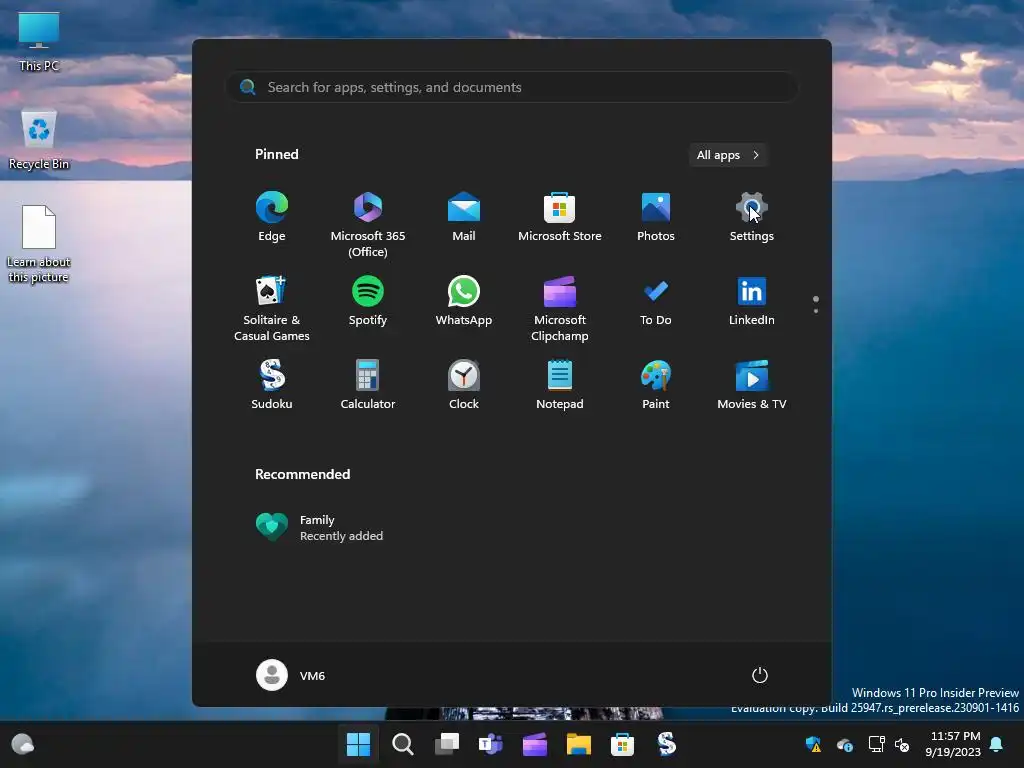
Task: Open Task View on the taskbar
Action: coord(447,744)
